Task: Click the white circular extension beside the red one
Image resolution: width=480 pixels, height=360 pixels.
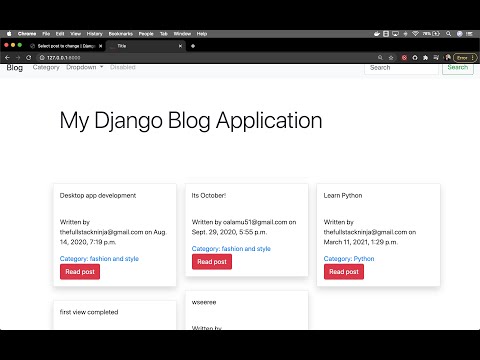Action: [415, 58]
